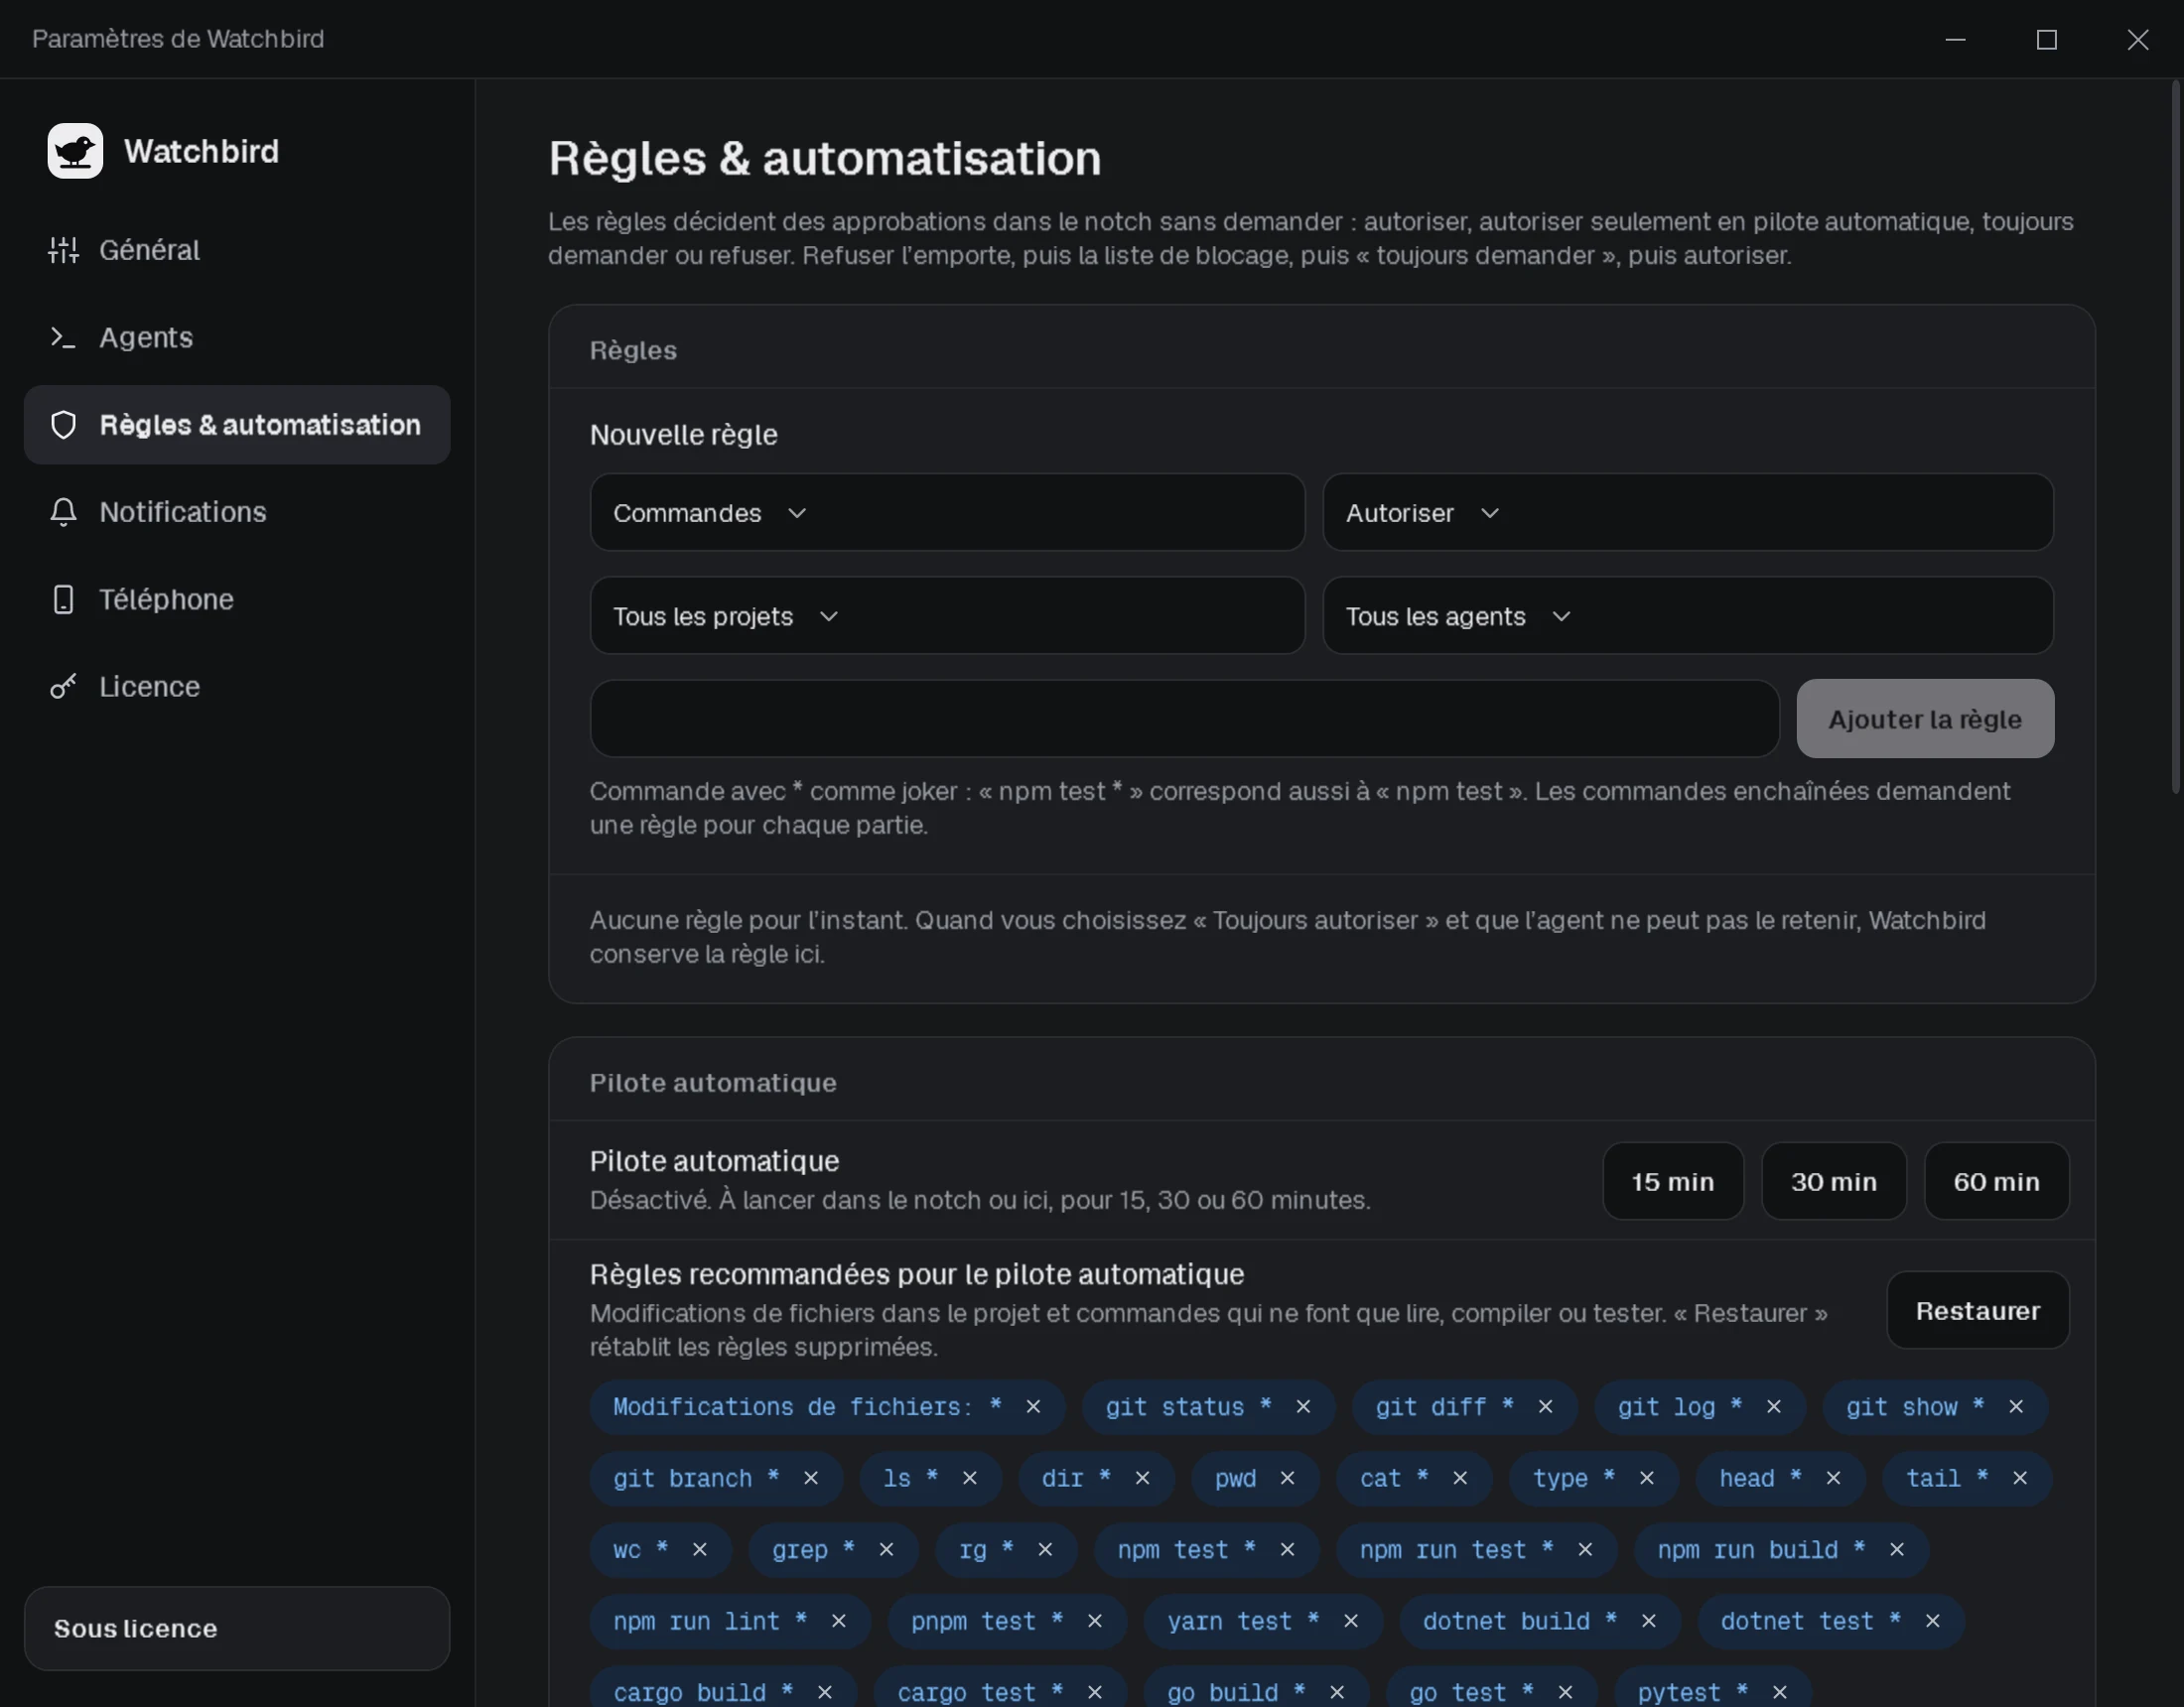The width and height of the screenshot is (2184, 1707).
Task: Remove the "git status *" rule chip
Action: point(1303,1407)
